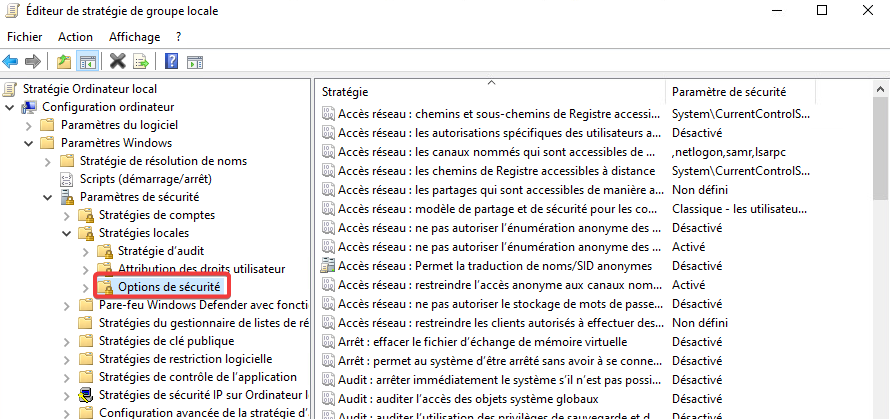Open Help via the blue question mark icon
Screen dimensions: 890x419
click(x=171, y=61)
